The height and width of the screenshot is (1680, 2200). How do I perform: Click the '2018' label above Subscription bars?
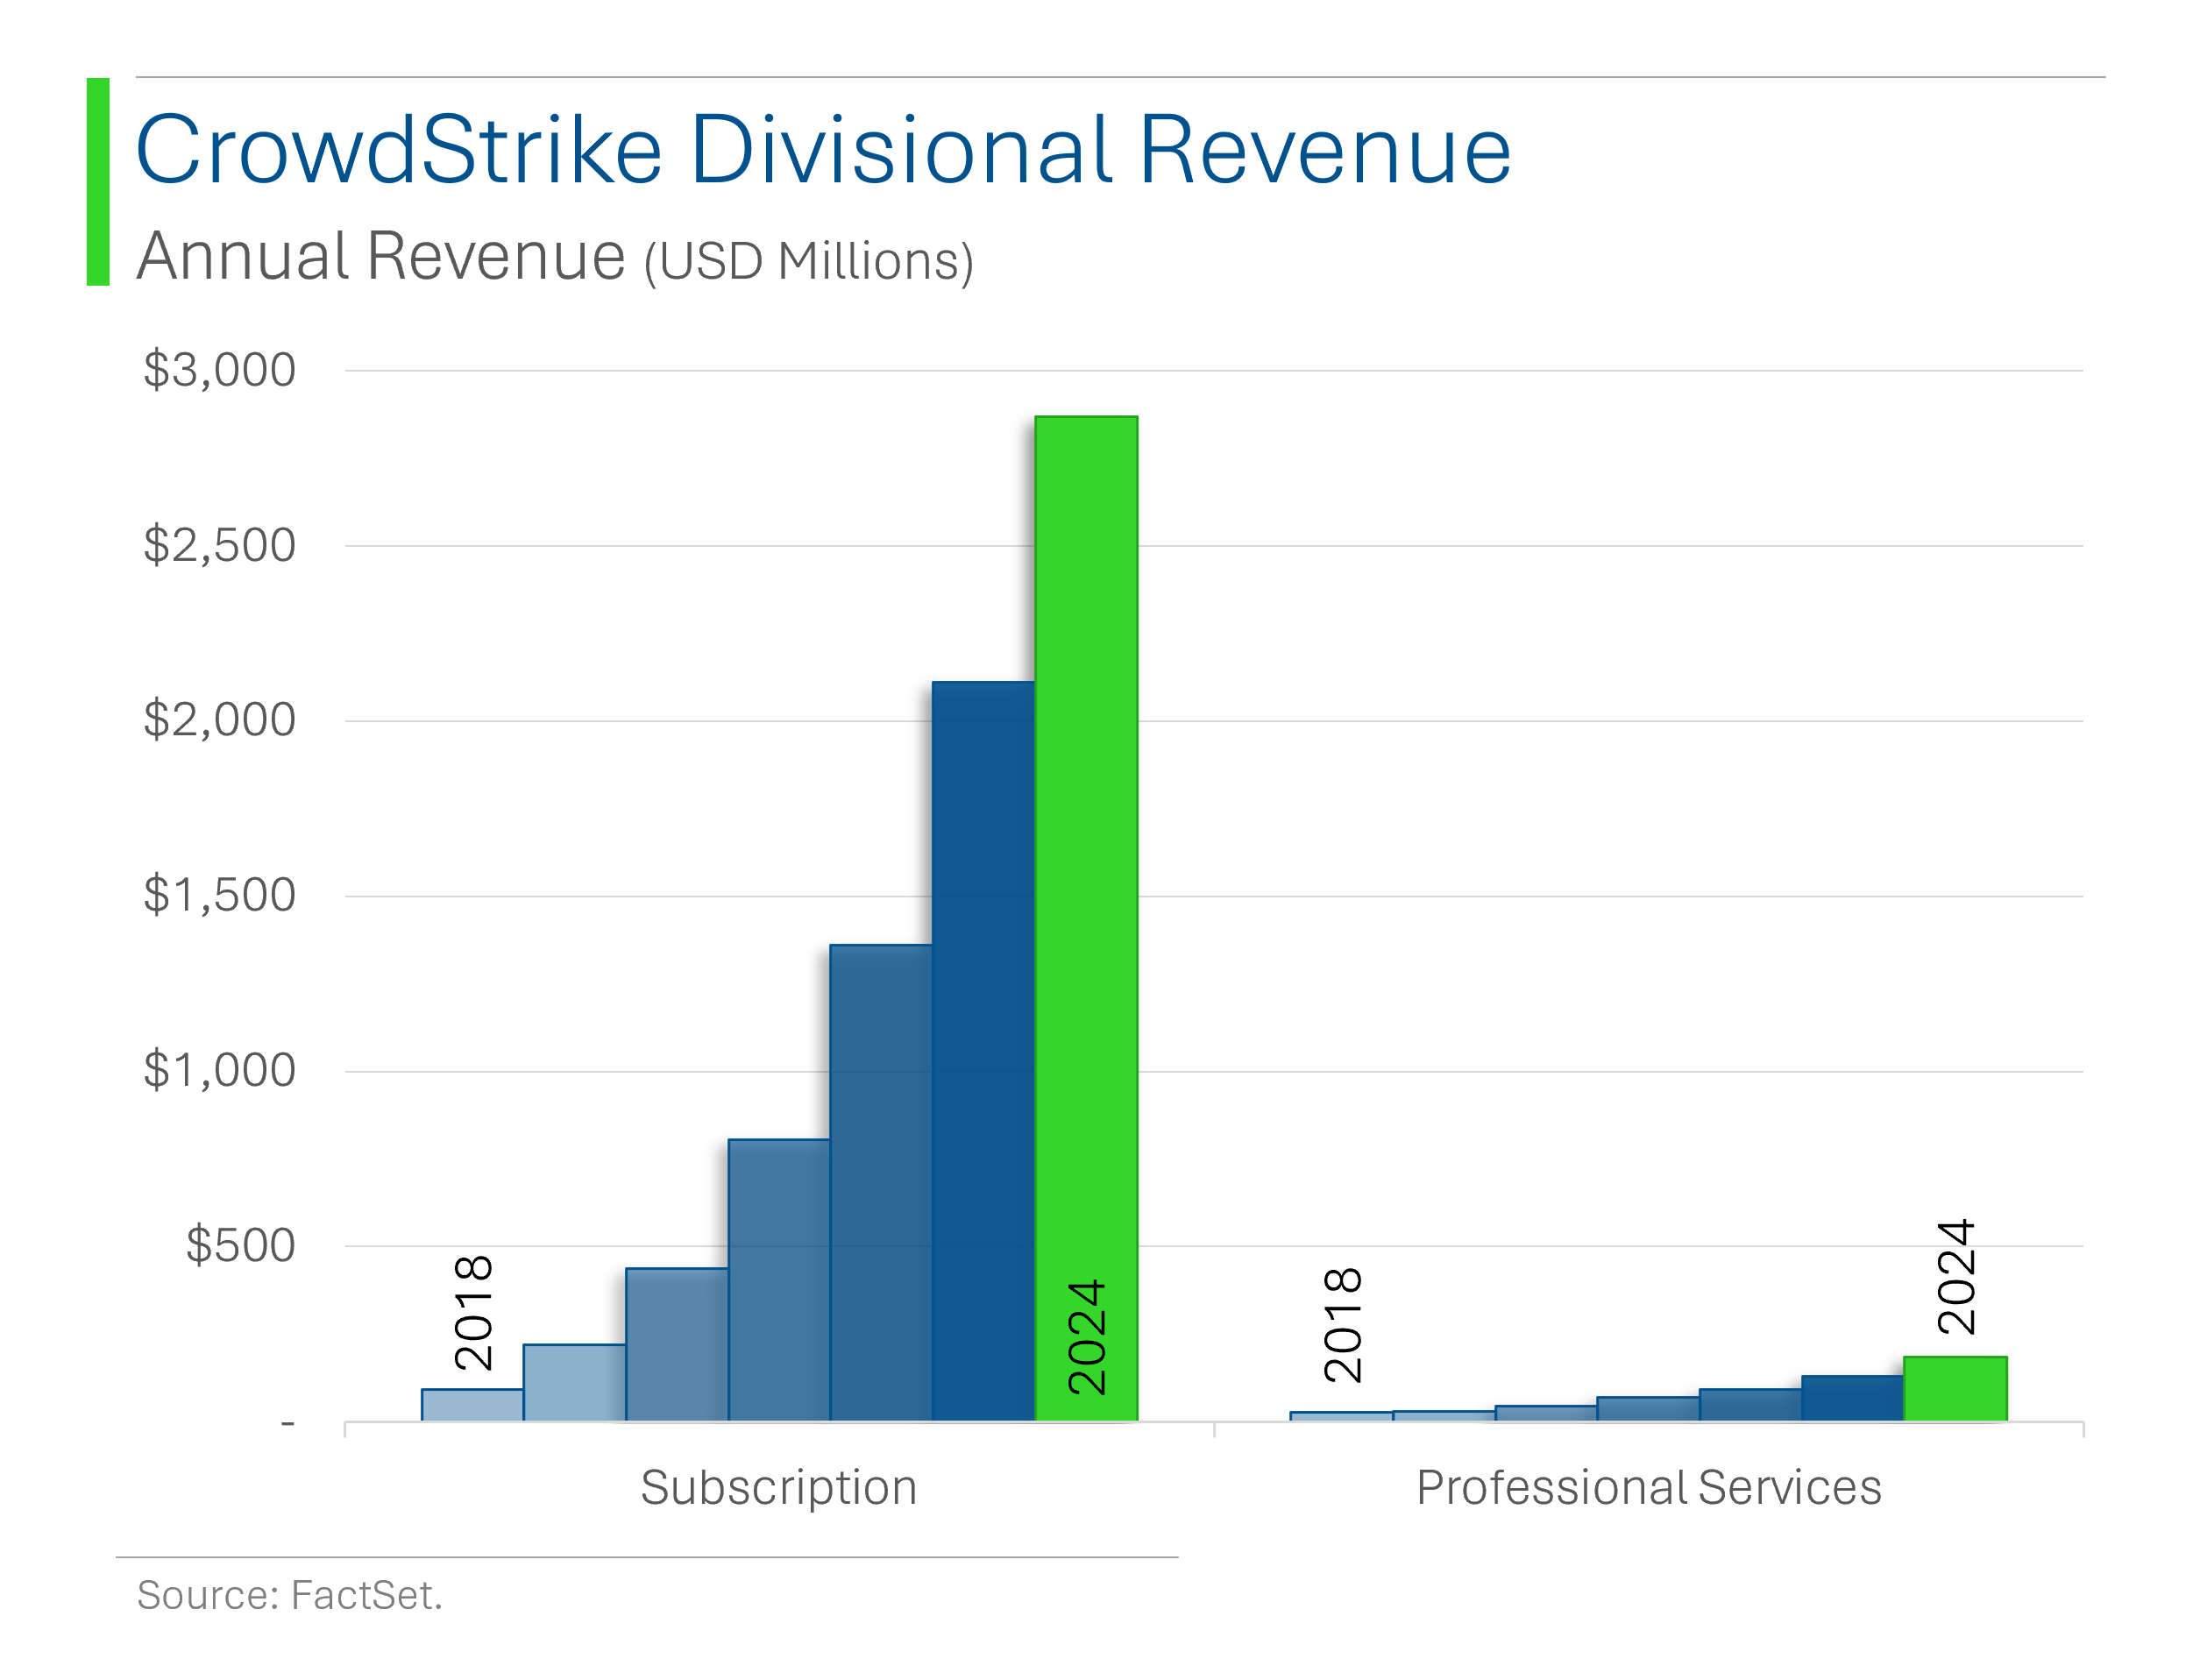473,1313
